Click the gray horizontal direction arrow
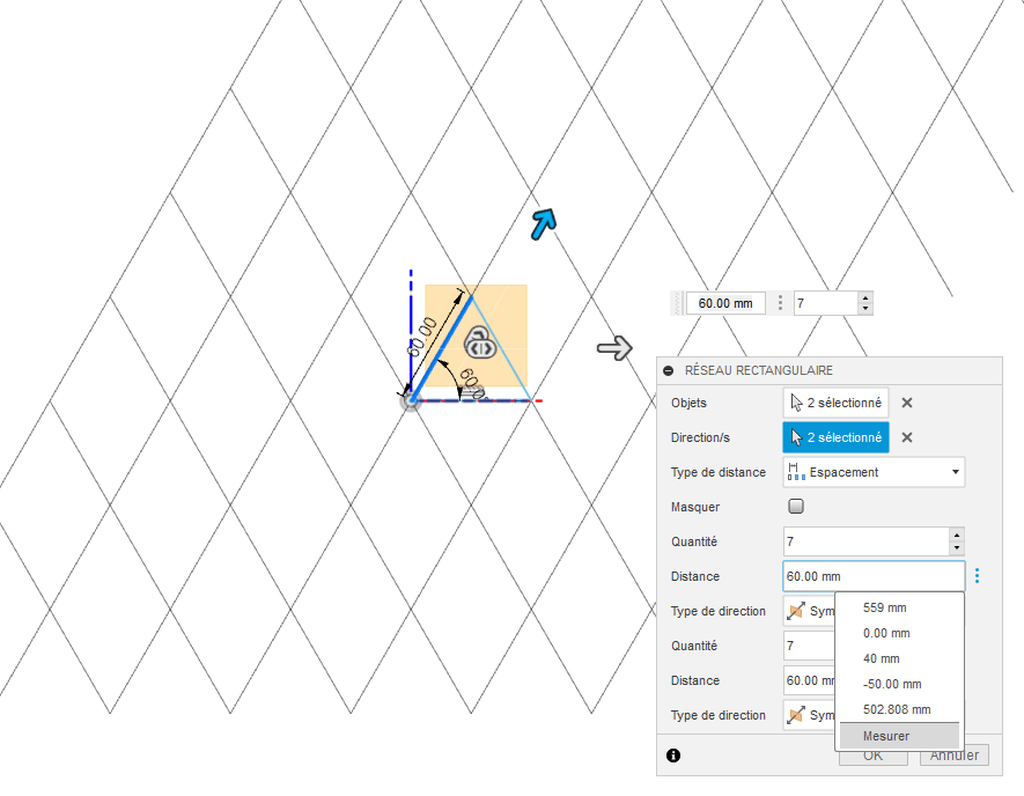The width and height of the screenshot is (1024, 796). (614, 348)
